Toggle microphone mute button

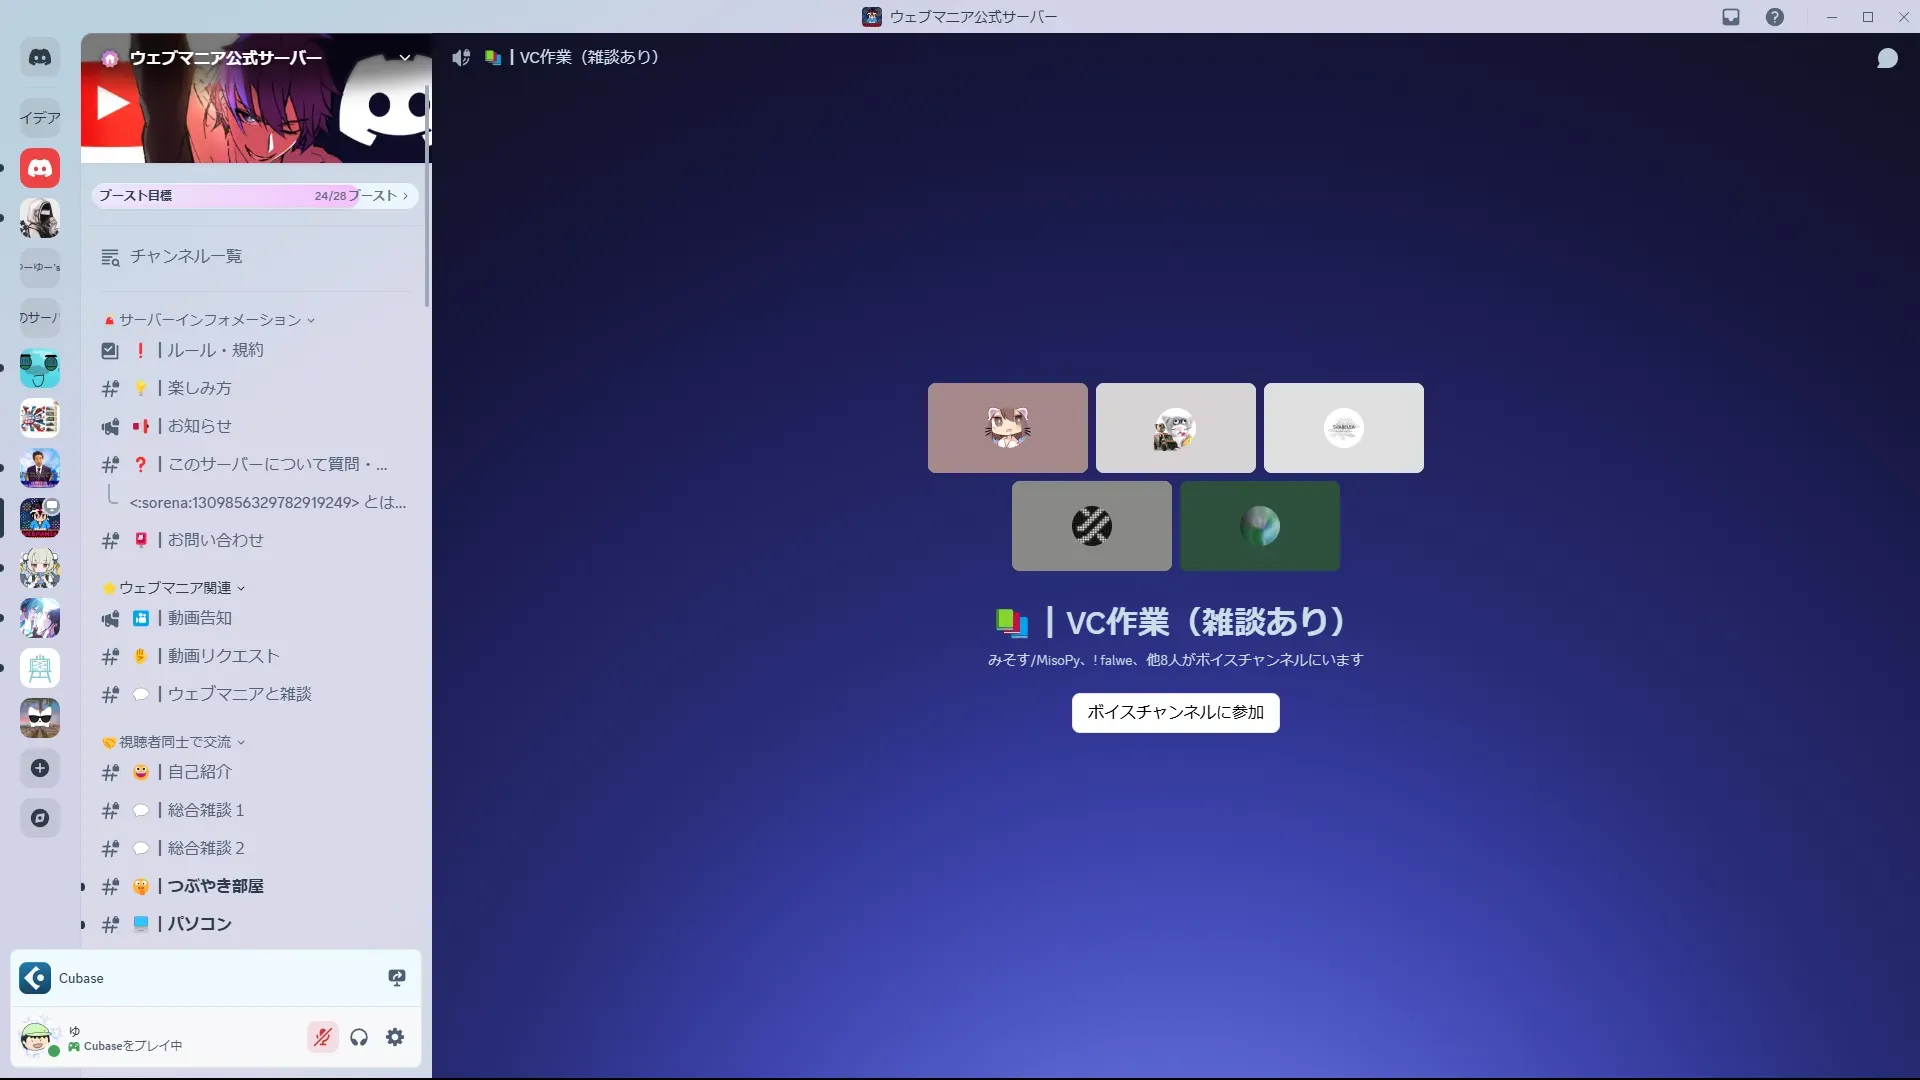point(322,1037)
